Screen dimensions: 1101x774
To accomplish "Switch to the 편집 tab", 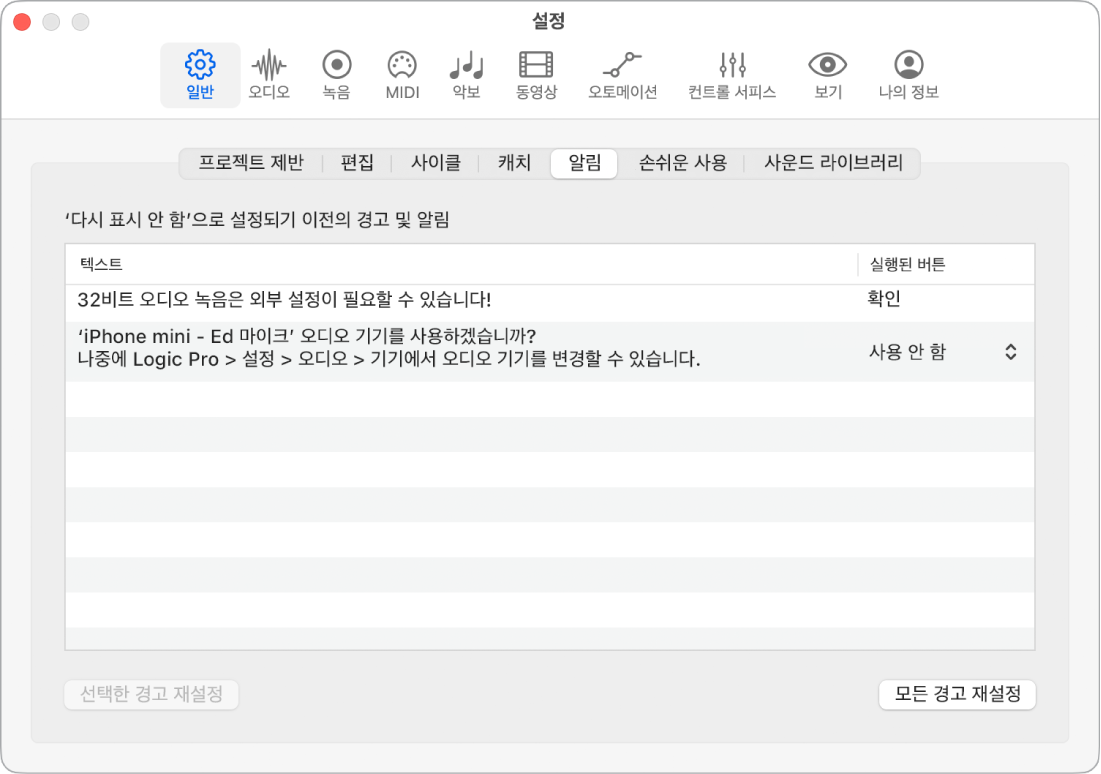I will pos(357,163).
